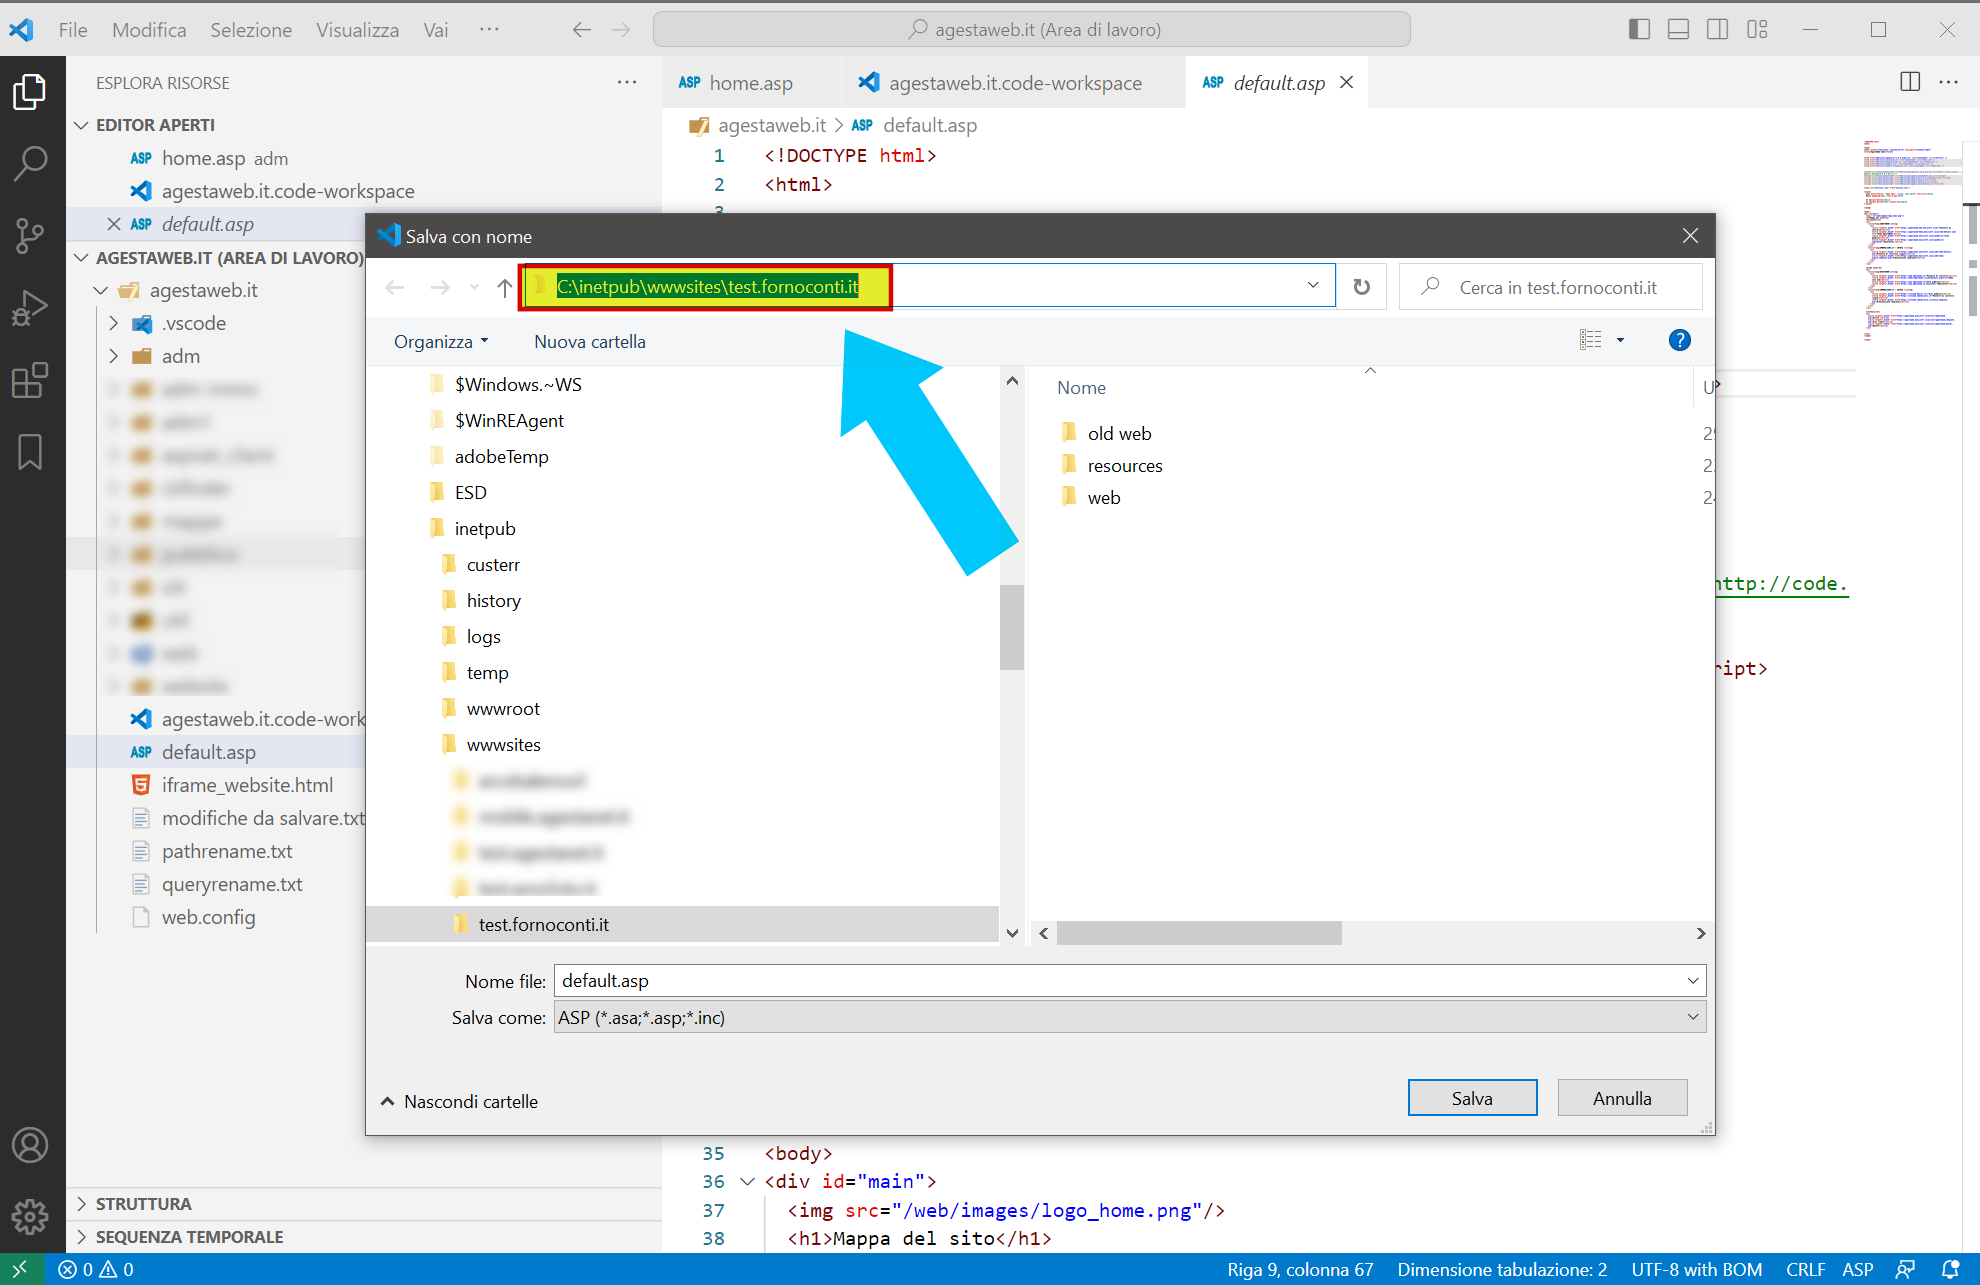This screenshot has width=1980, height=1285.
Task: Open the Vai menu
Action: tap(435, 29)
